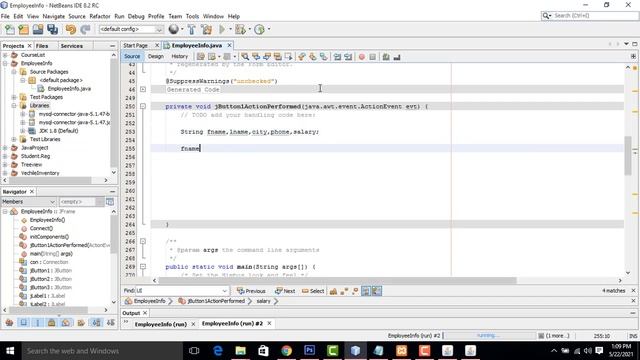Toggle Show Fields filter in Navigator

point(24,323)
